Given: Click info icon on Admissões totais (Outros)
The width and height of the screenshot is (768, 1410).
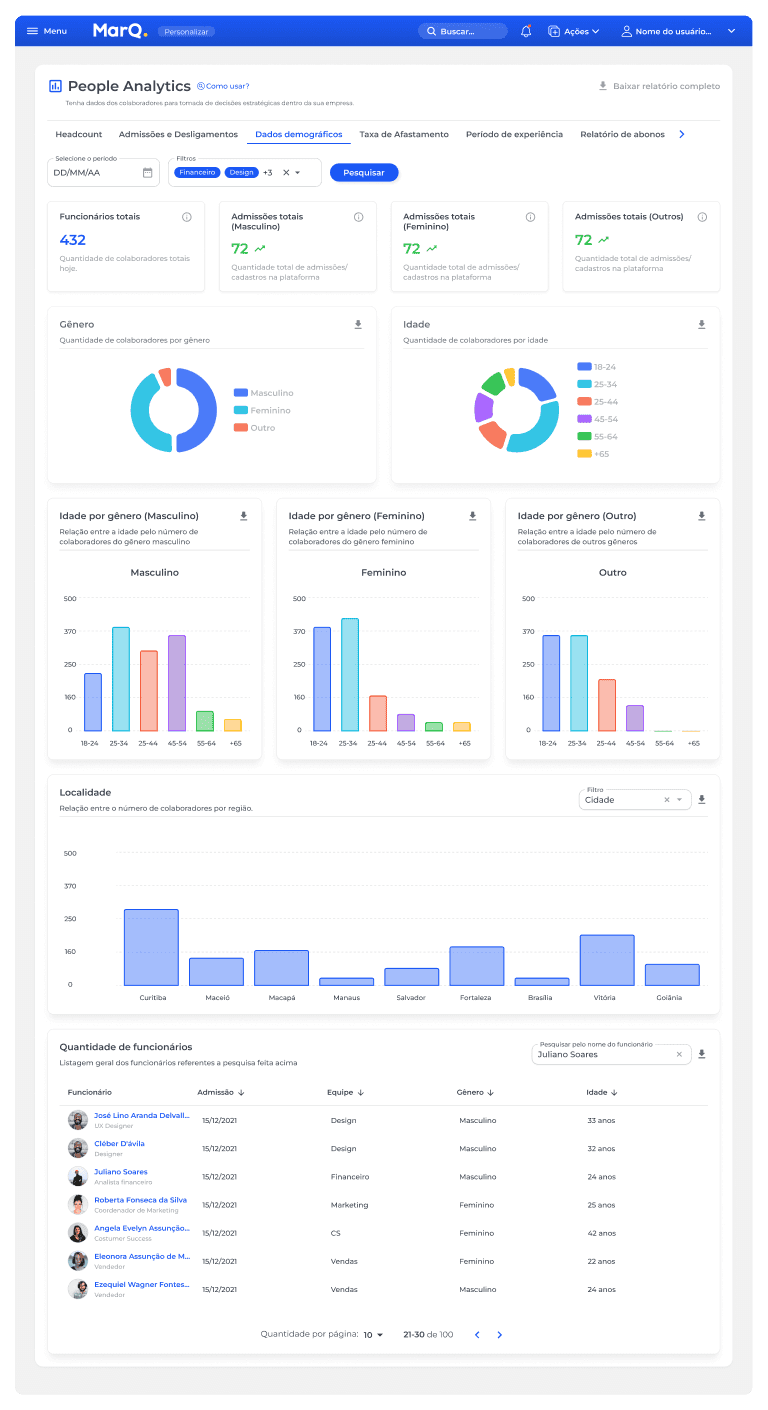Looking at the screenshot, I should 702,217.
